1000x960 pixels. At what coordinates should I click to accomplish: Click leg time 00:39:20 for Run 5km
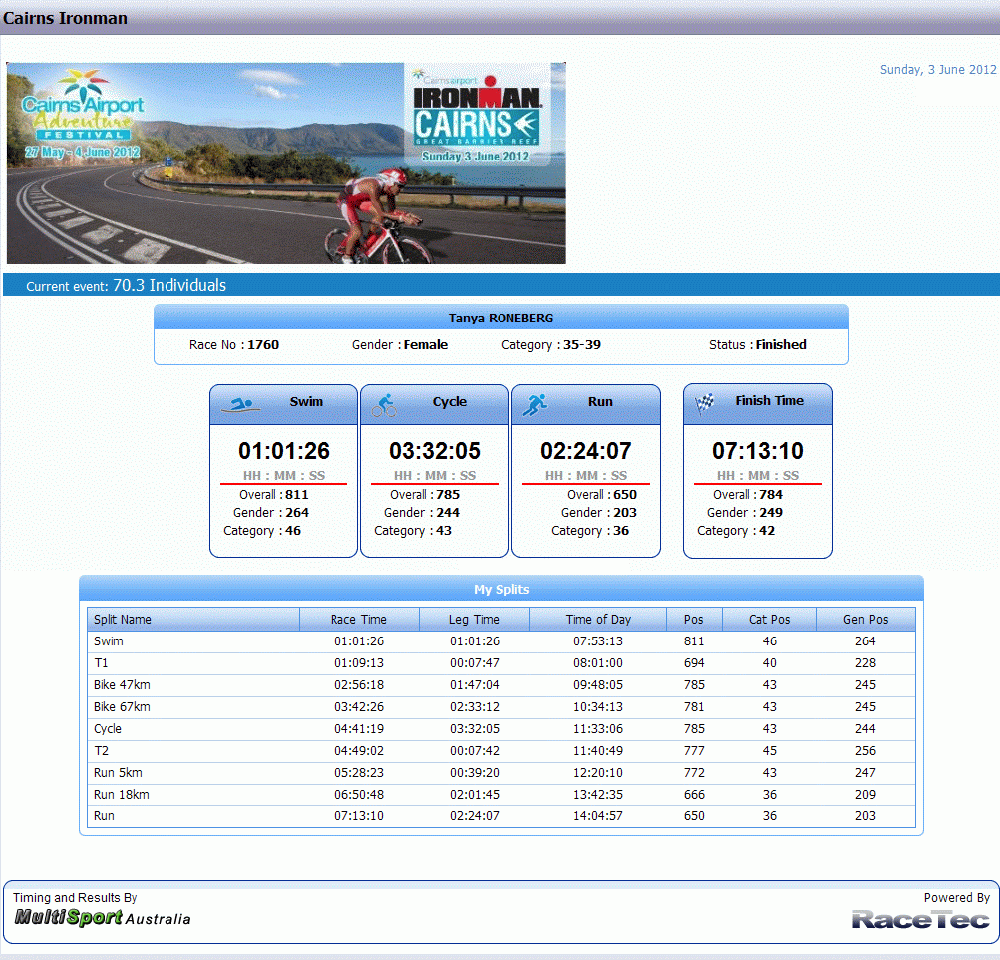click(x=474, y=772)
